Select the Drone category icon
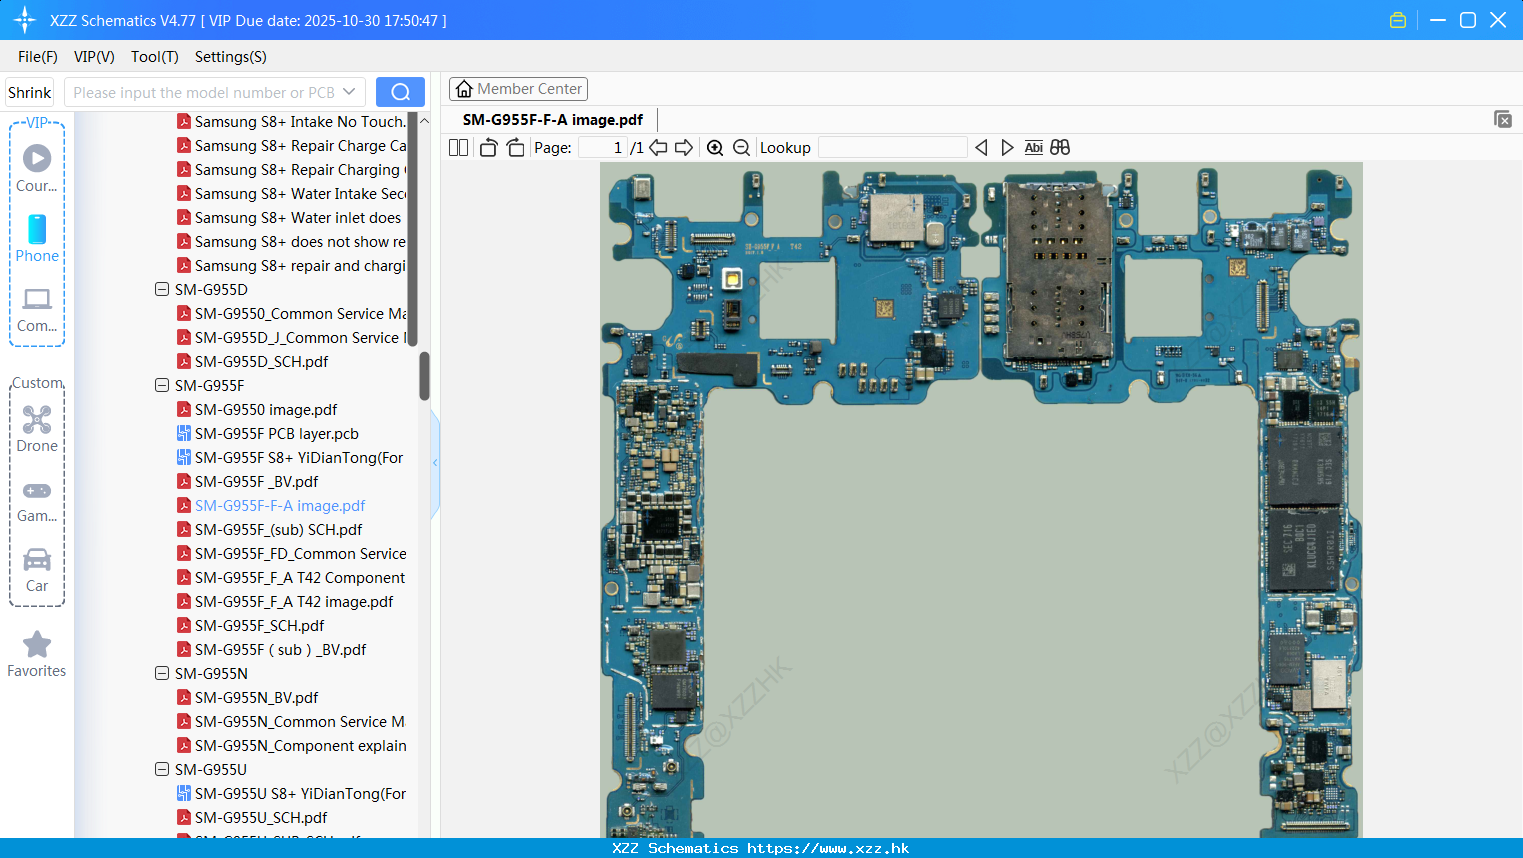 click(x=37, y=419)
